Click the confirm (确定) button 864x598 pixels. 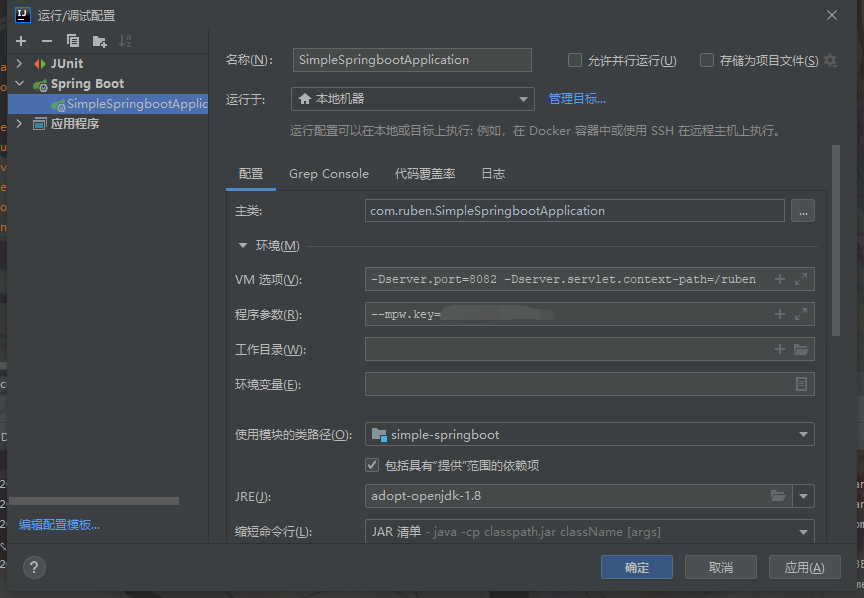tap(636, 567)
